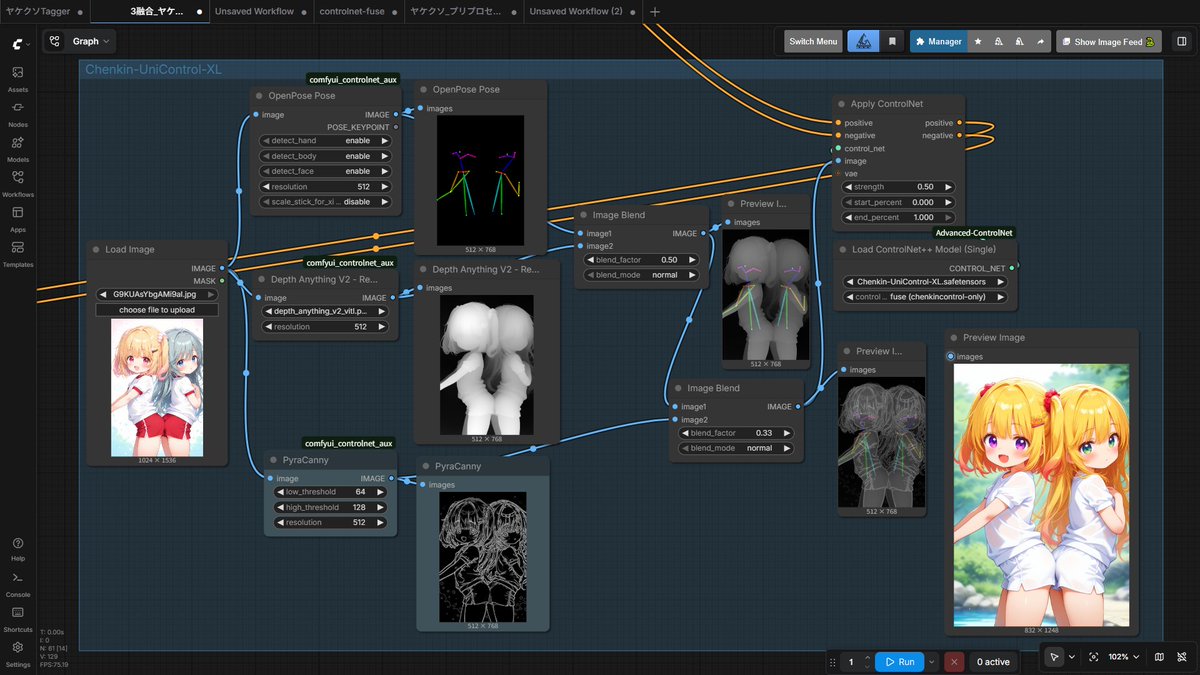Click Show Image Feed button
The image size is (1200, 675).
(x=1110, y=41)
